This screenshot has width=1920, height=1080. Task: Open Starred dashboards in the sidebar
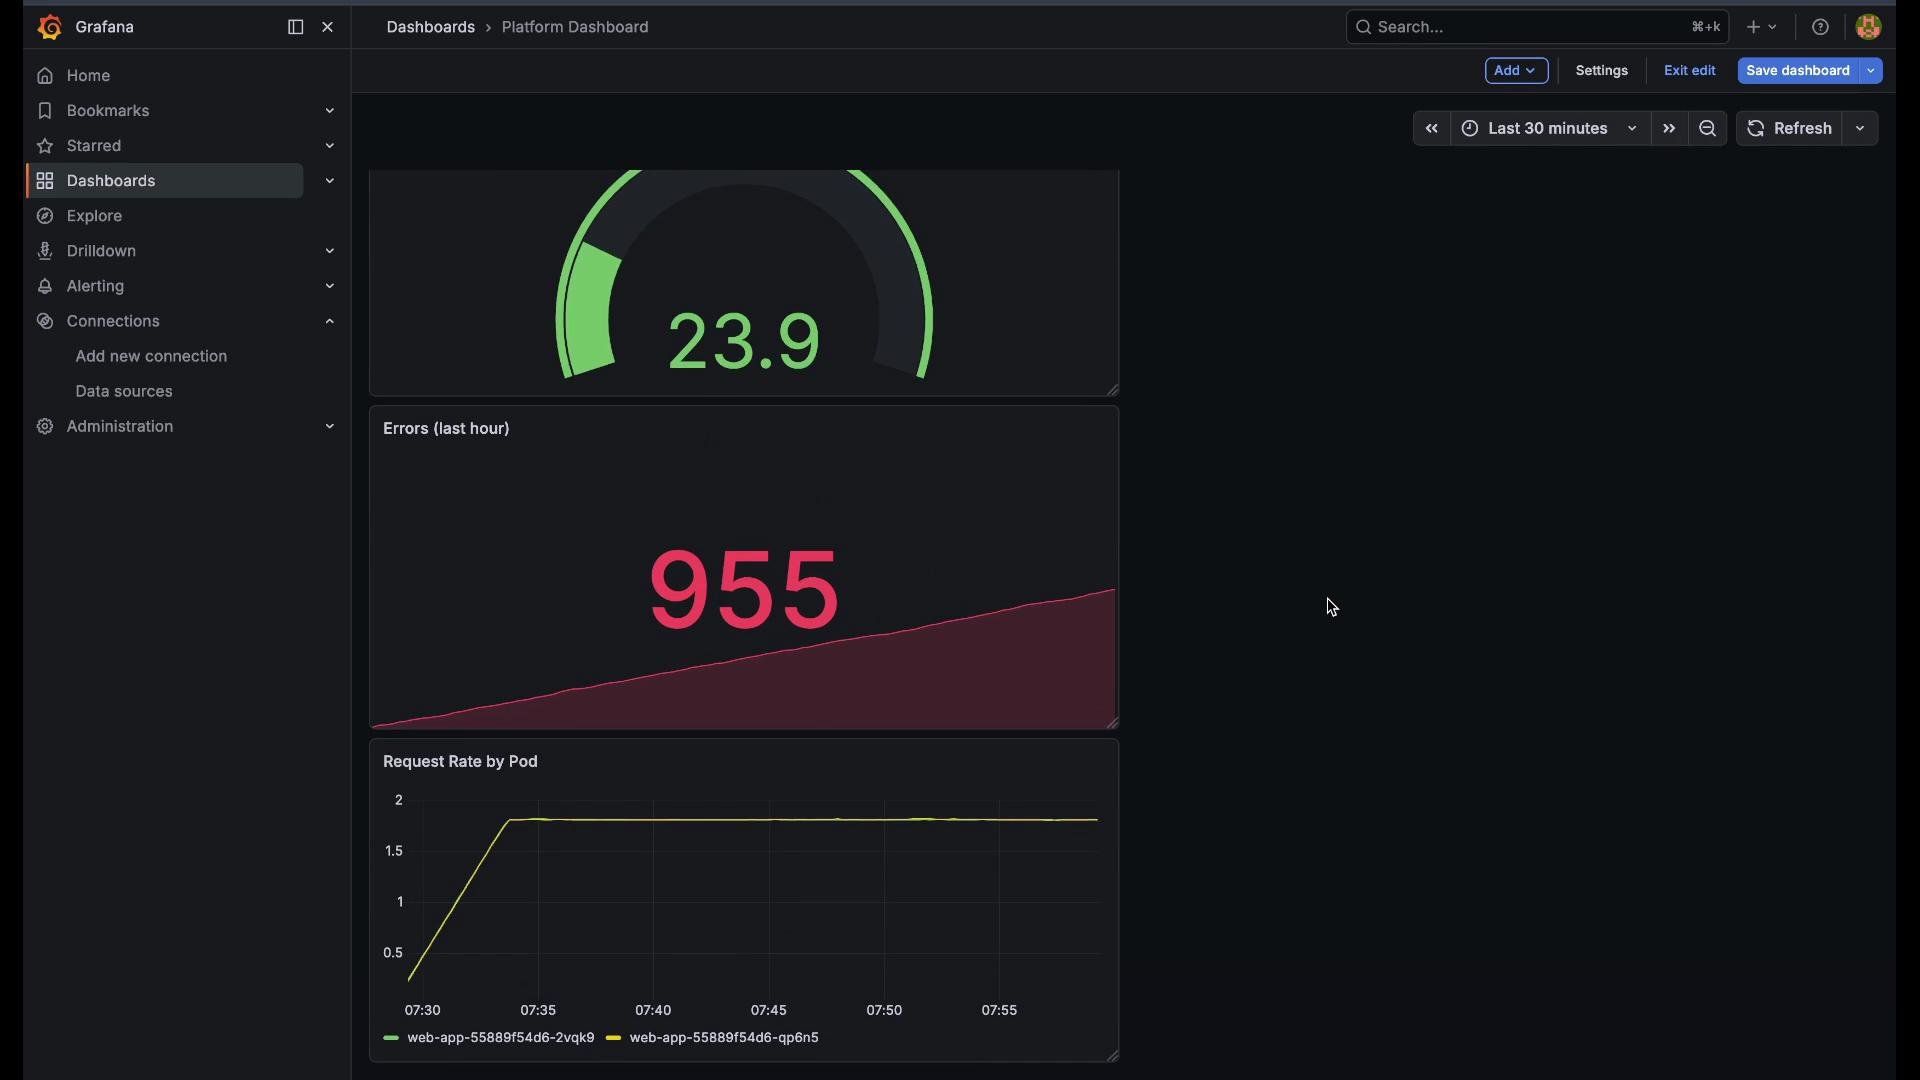point(94,146)
